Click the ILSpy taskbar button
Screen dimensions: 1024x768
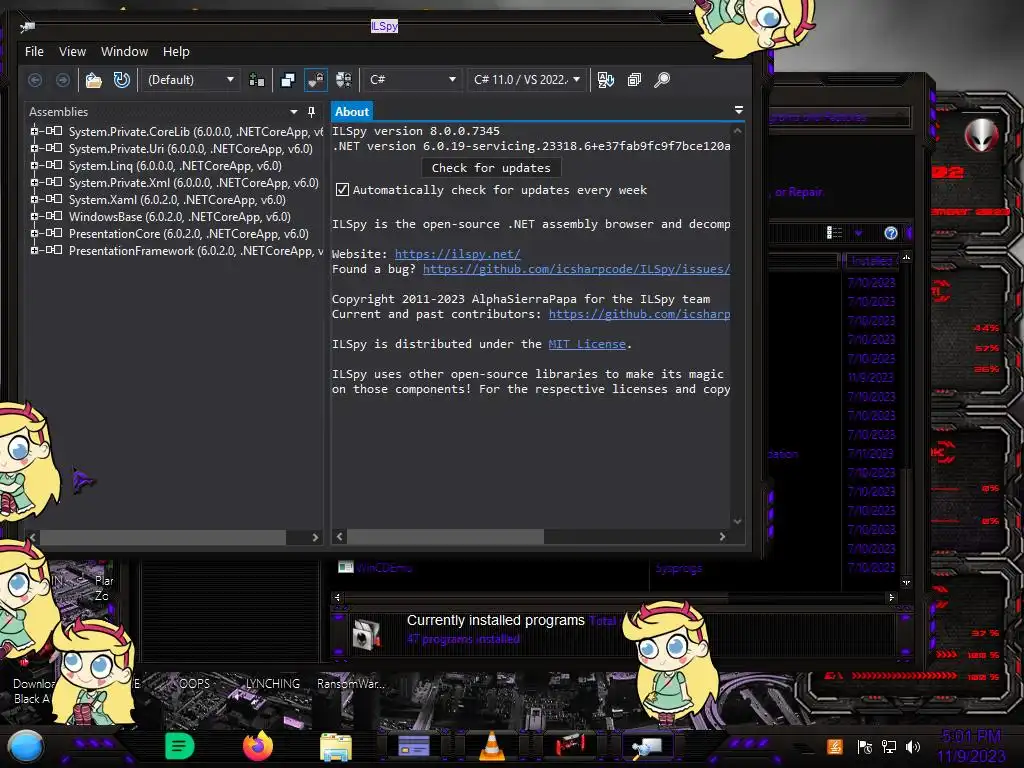(647, 746)
